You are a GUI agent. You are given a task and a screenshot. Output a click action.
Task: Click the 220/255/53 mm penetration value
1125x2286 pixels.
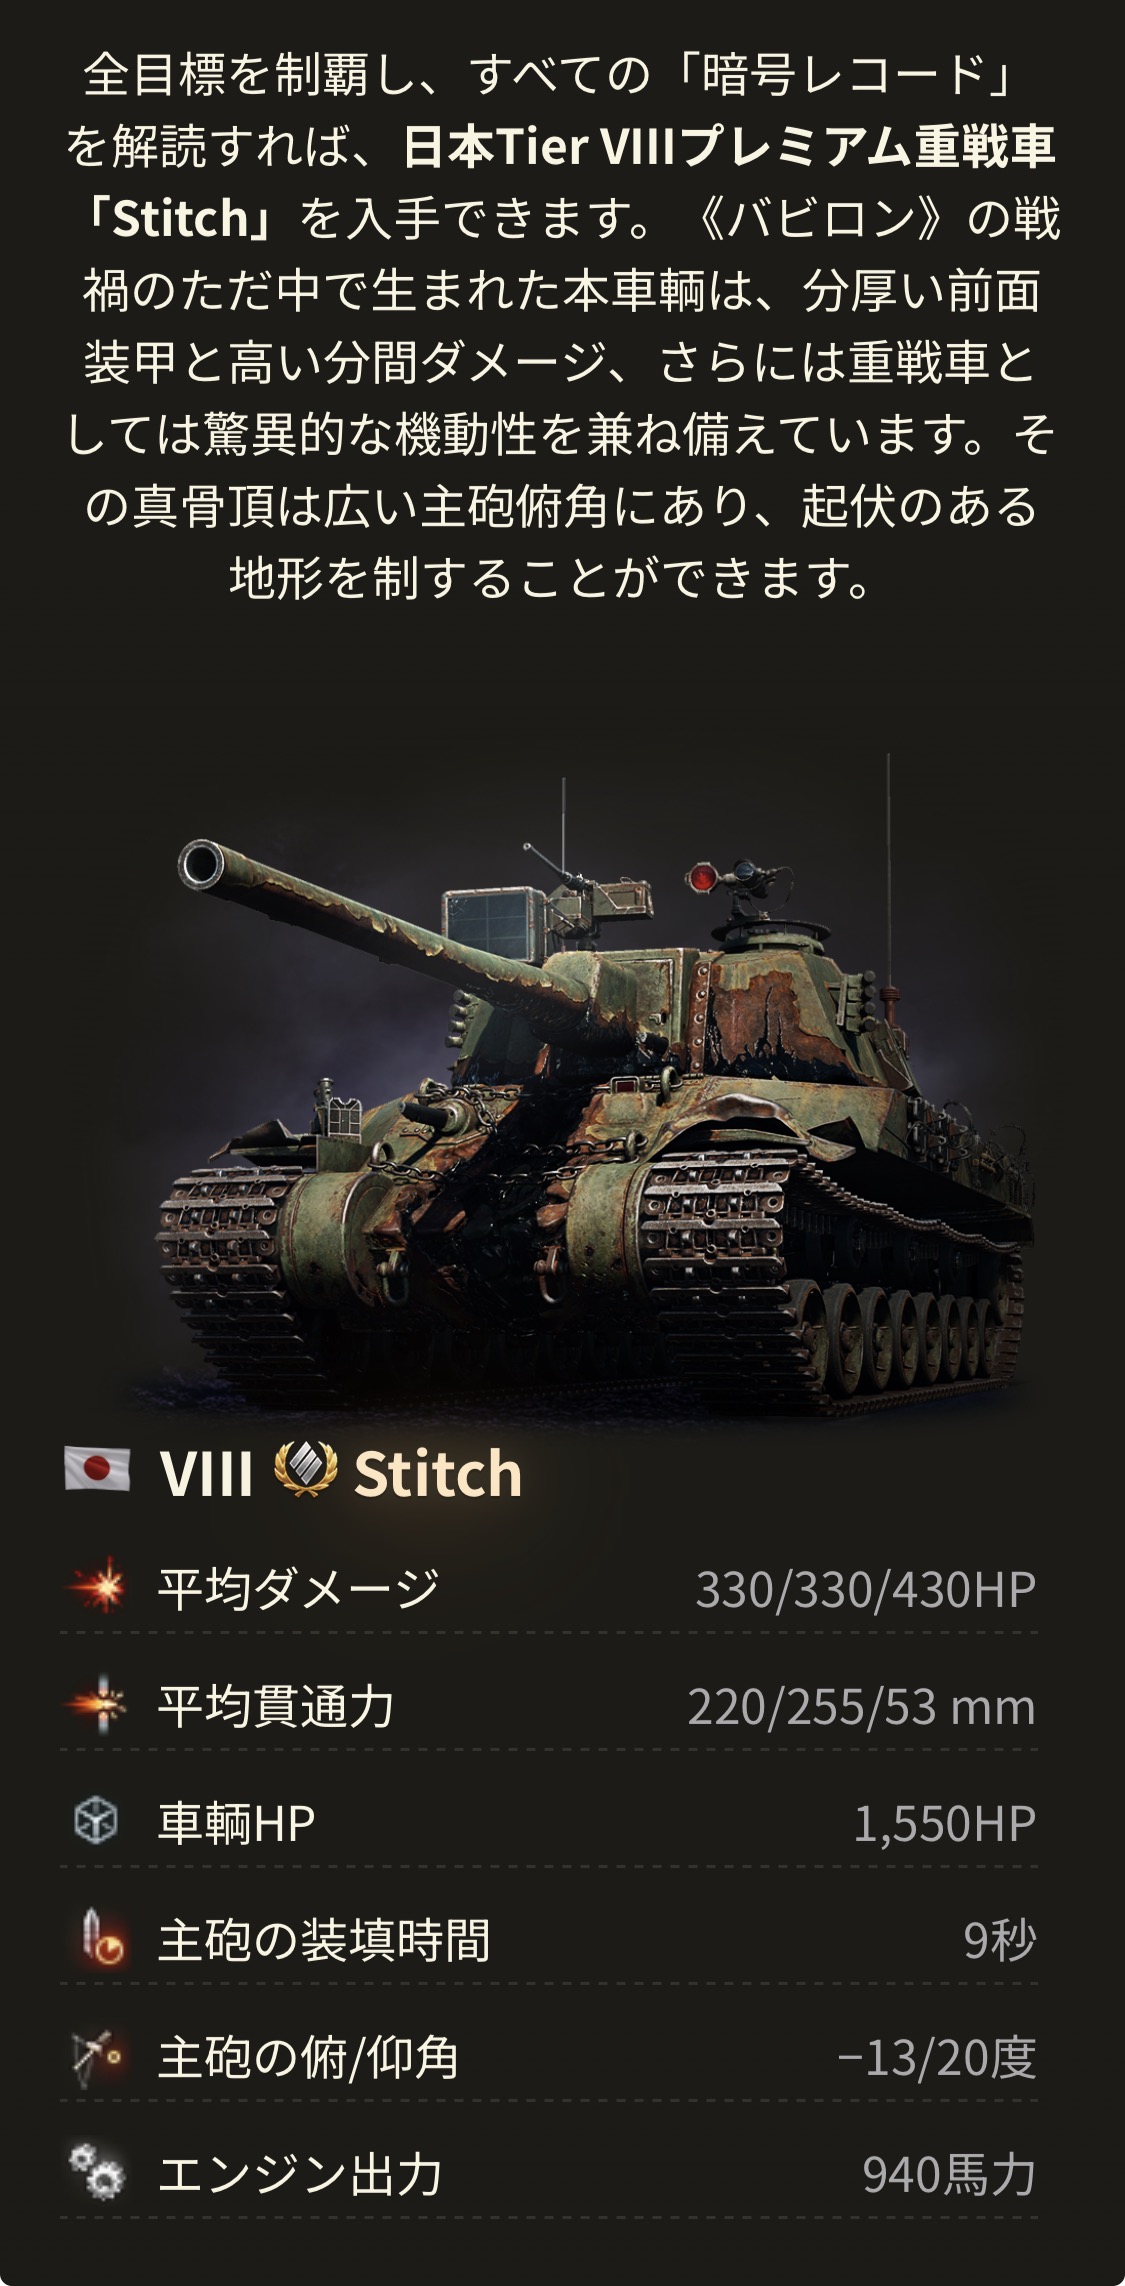tap(861, 1707)
